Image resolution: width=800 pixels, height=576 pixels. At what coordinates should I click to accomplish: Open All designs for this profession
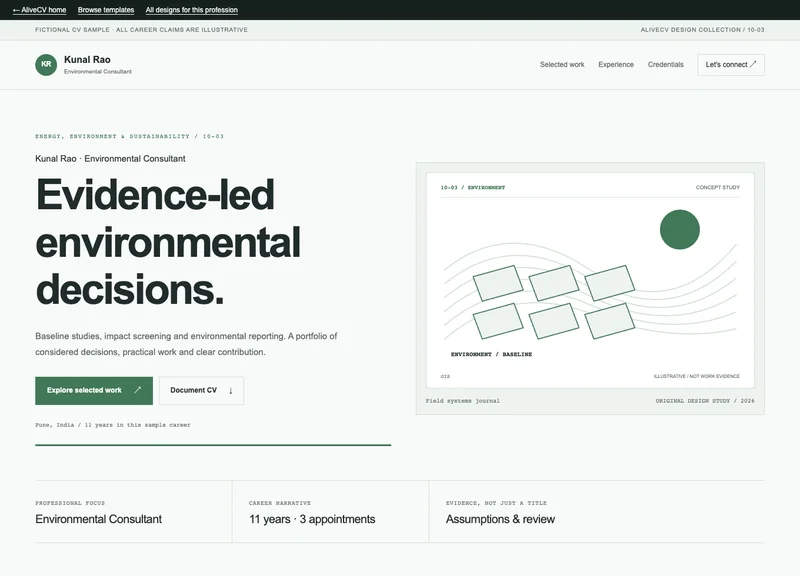coord(191,10)
